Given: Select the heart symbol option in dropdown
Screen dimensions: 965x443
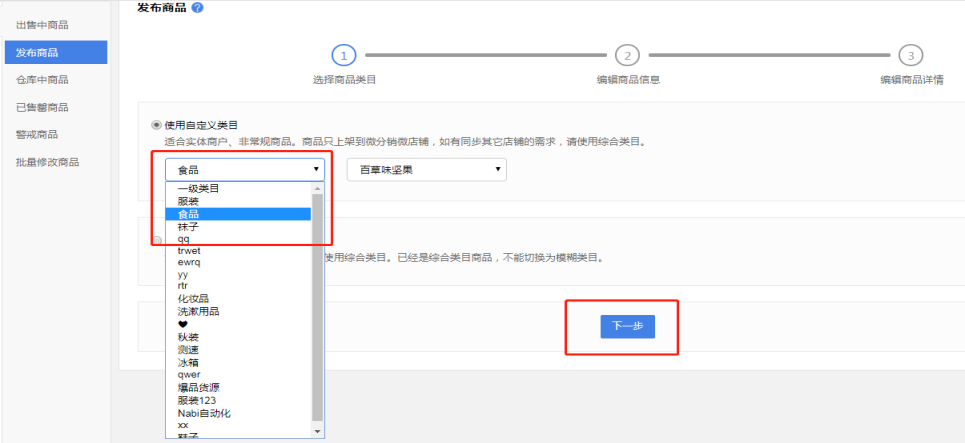Looking at the screenshot, I should (x=182, y=324).
